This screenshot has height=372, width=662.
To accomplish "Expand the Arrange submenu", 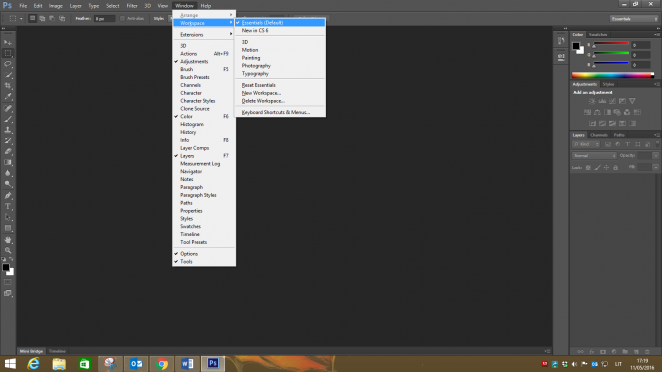I will click(x=204, y=15).
